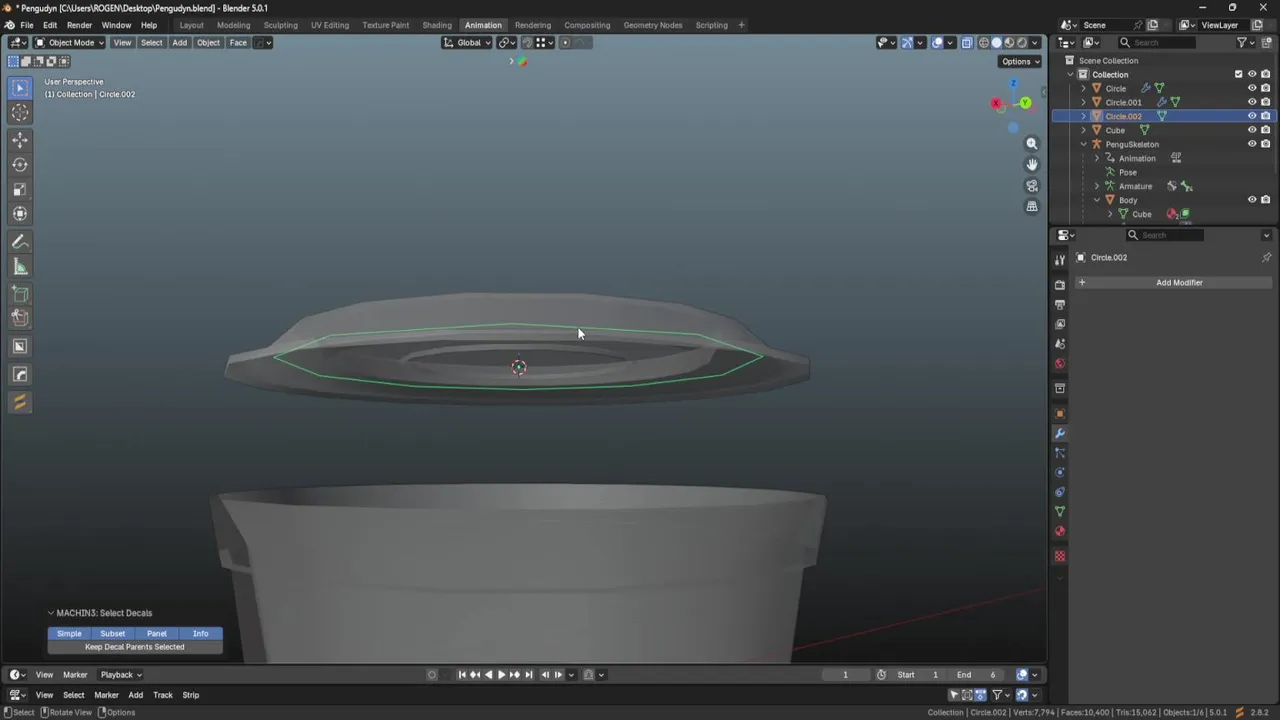1280x720 pixels.
Task: Expand Circle.002 in the outliner
Action: 1083,116
